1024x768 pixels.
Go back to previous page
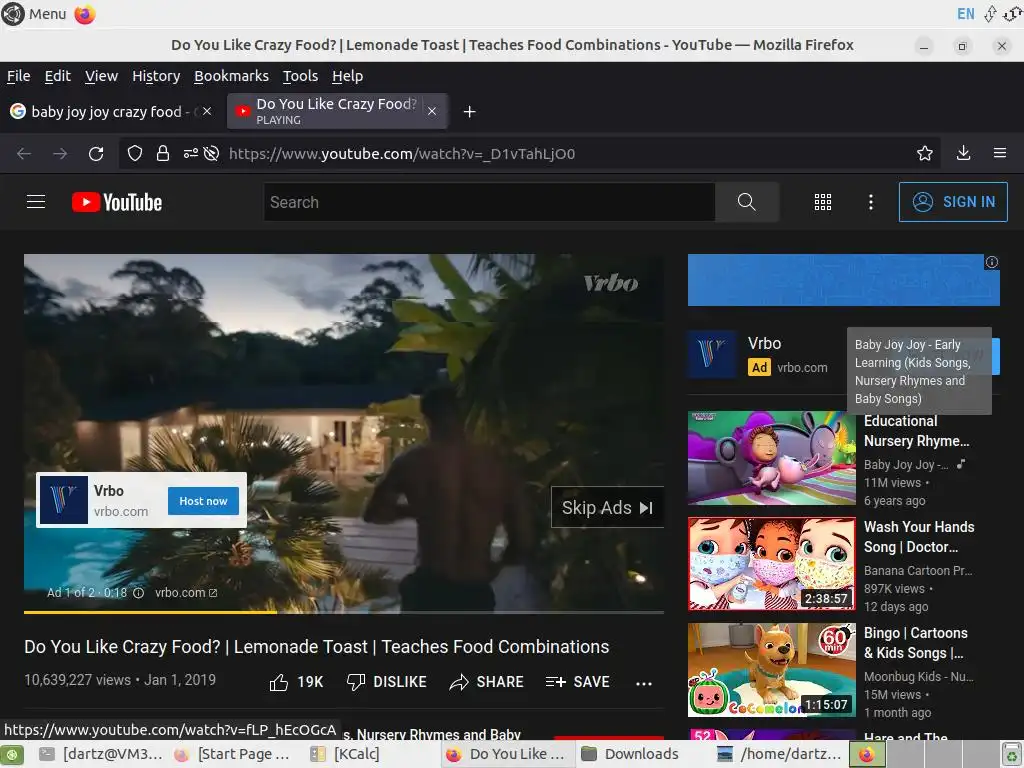click(x=24, y=153)
